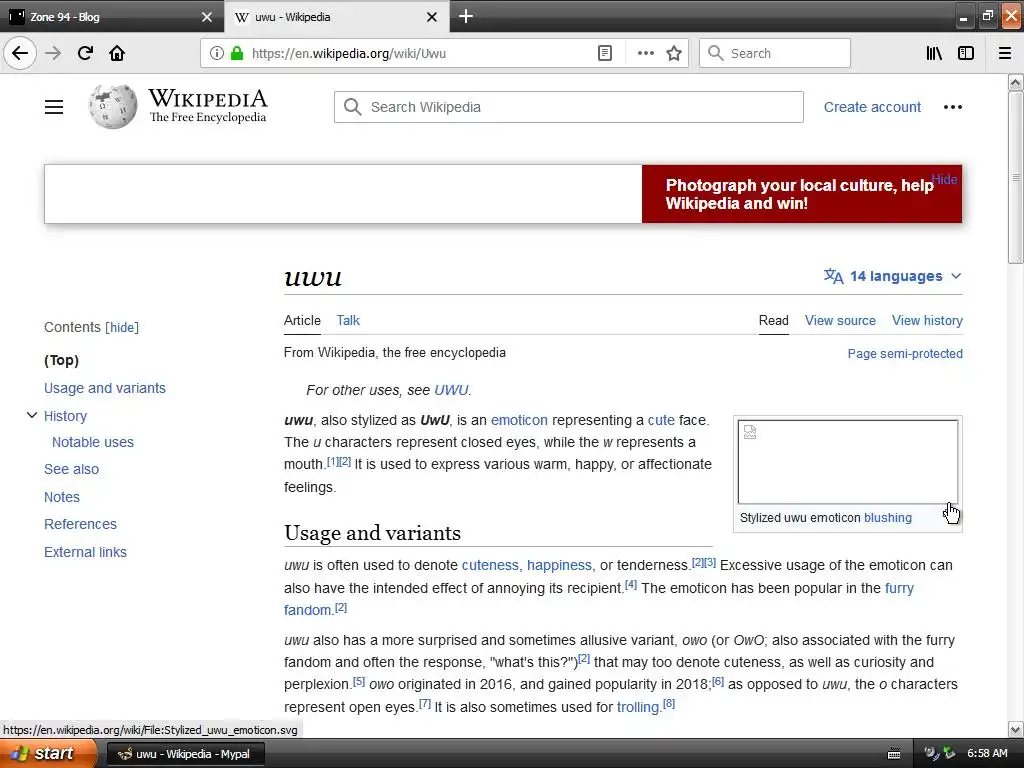Viewport: 1024px width, 768px height.
Task: Click the address bar URL
Action: 349,53
